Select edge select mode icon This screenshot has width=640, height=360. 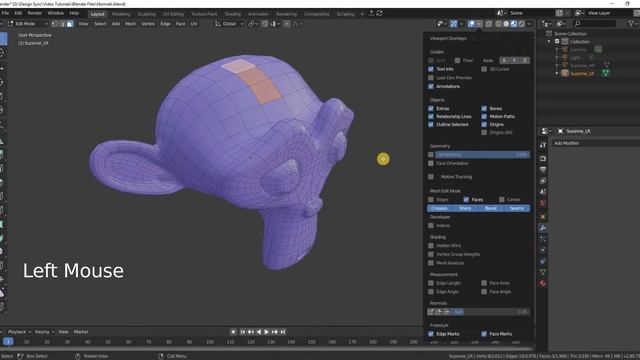(62, 24)
